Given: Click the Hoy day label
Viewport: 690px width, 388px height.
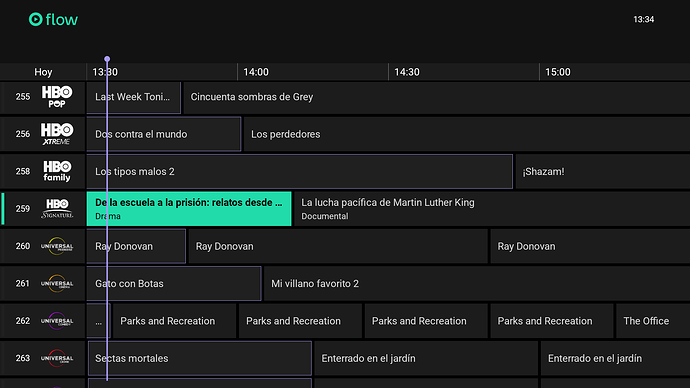Looking at the screenshot, I should pyautogui.click(x=43, y=72).
